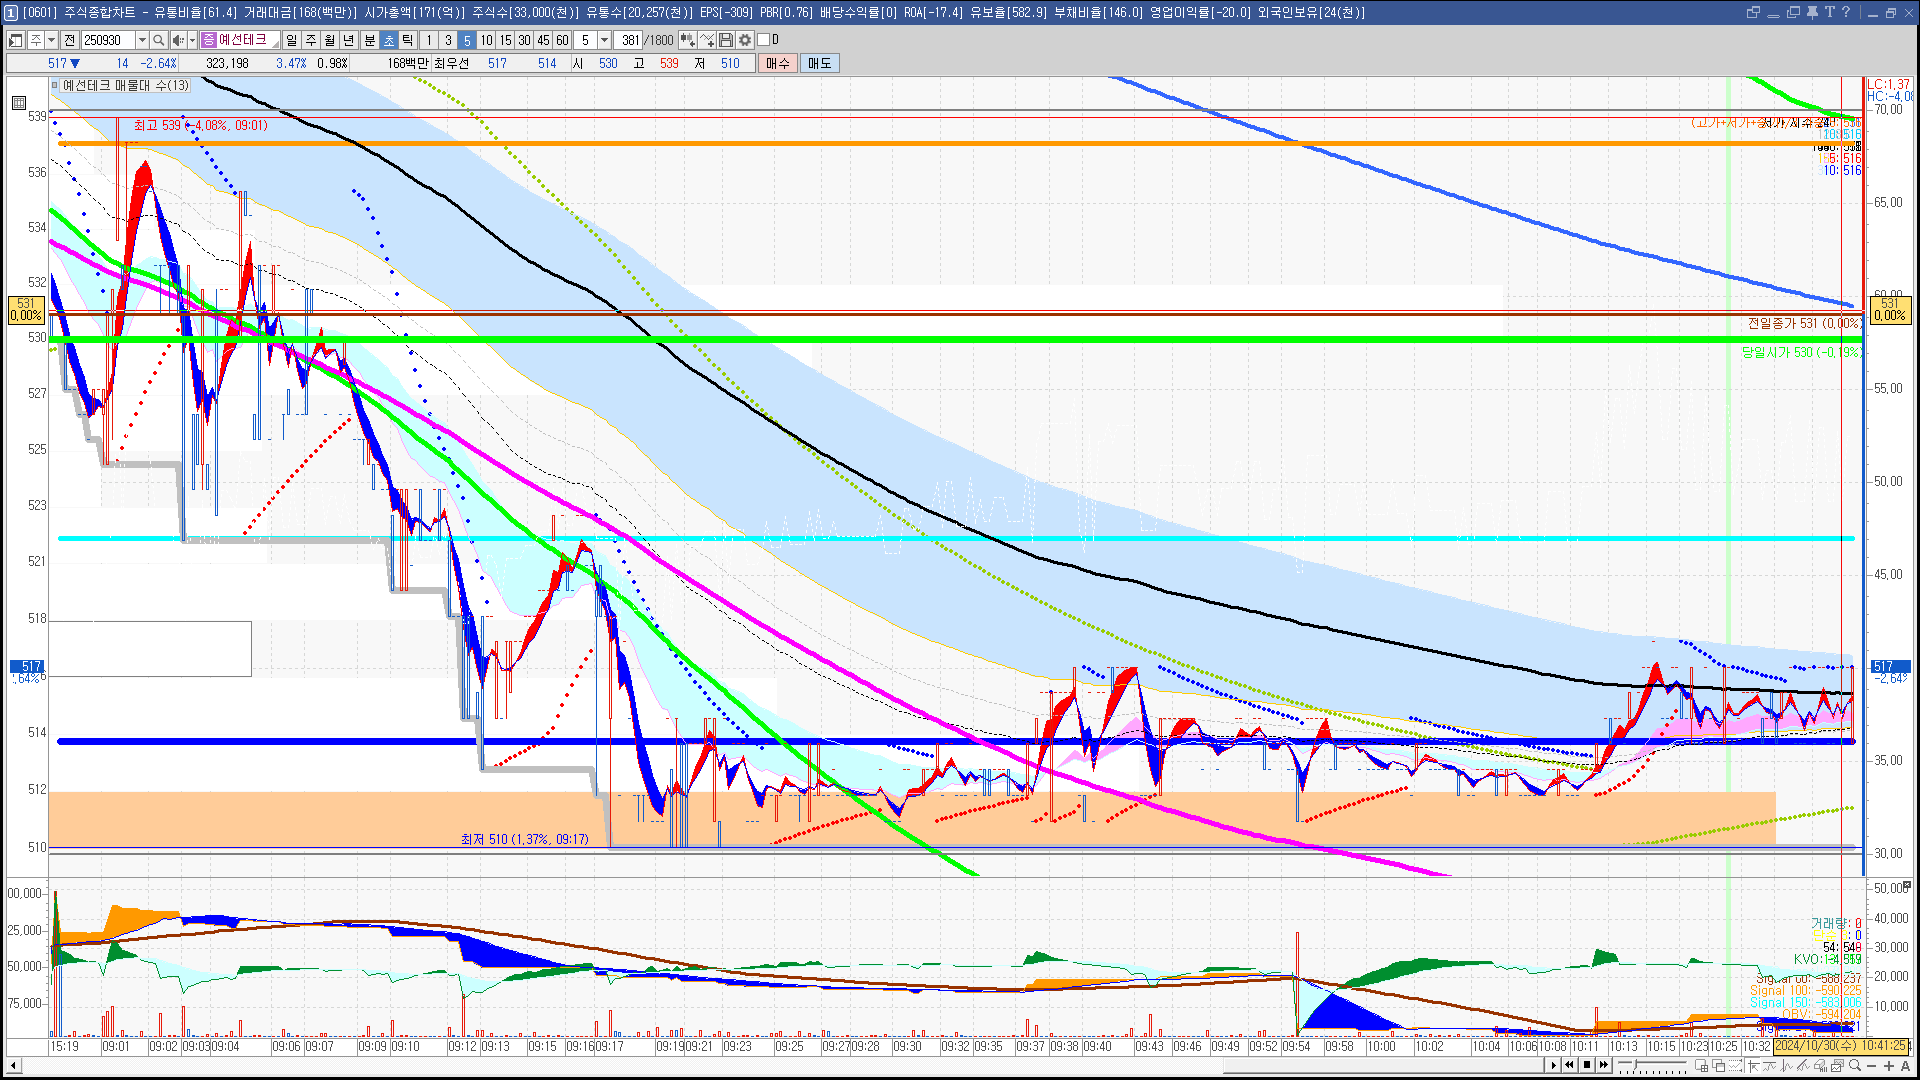This screenshot has height=1080, width=1920.
Task: Toggle the 분 (minute) chart period
Action: [x=369, y=40]
